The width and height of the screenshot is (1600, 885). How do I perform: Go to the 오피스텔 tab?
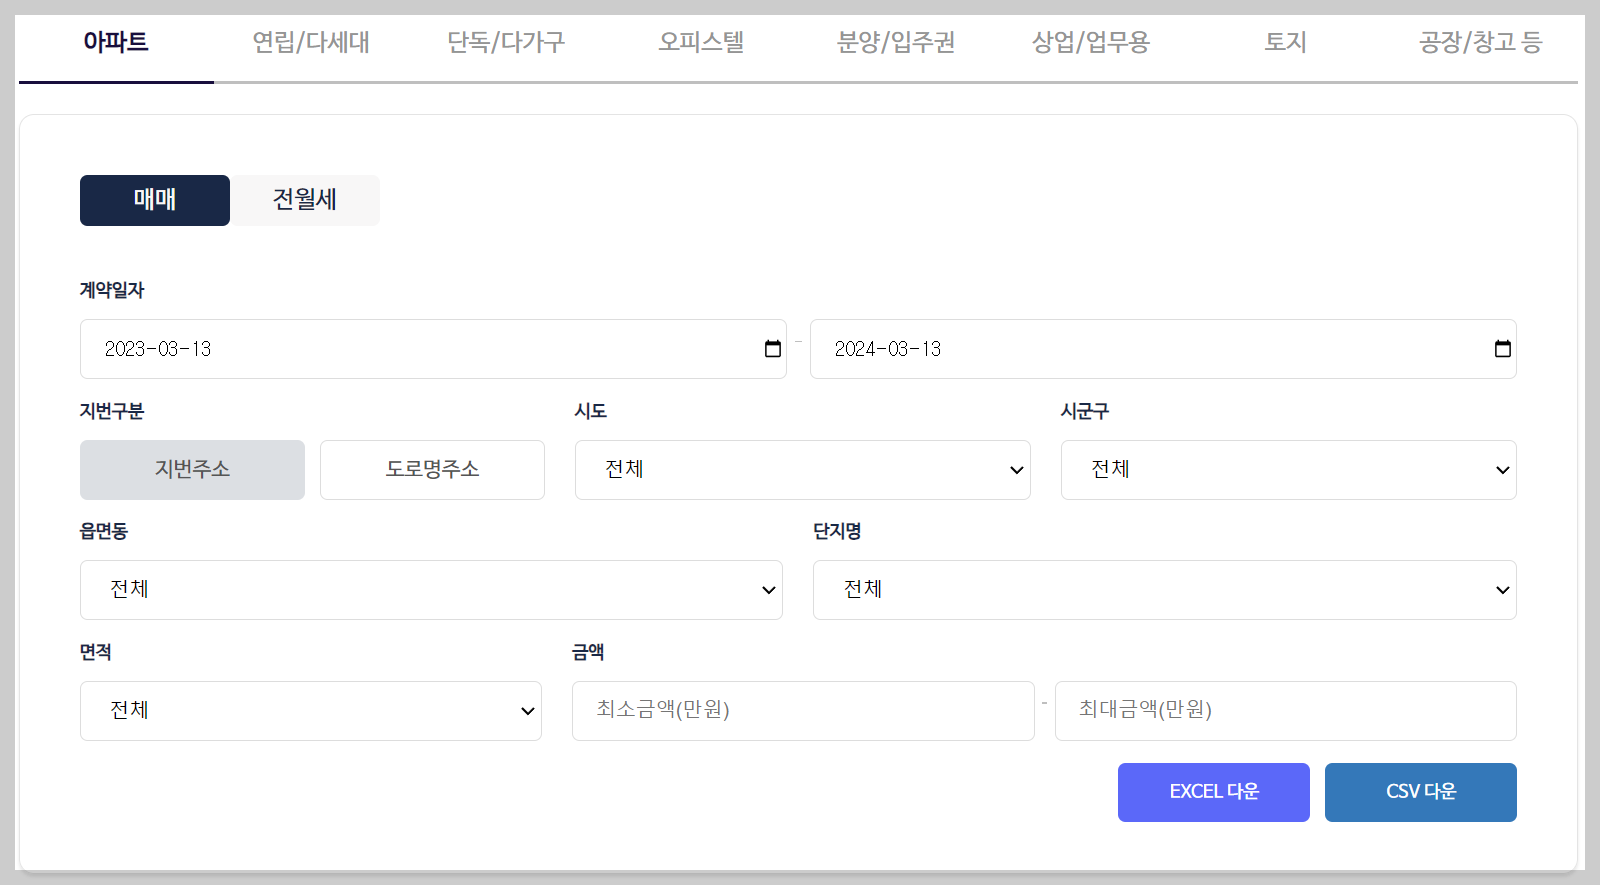click(701, 42)
